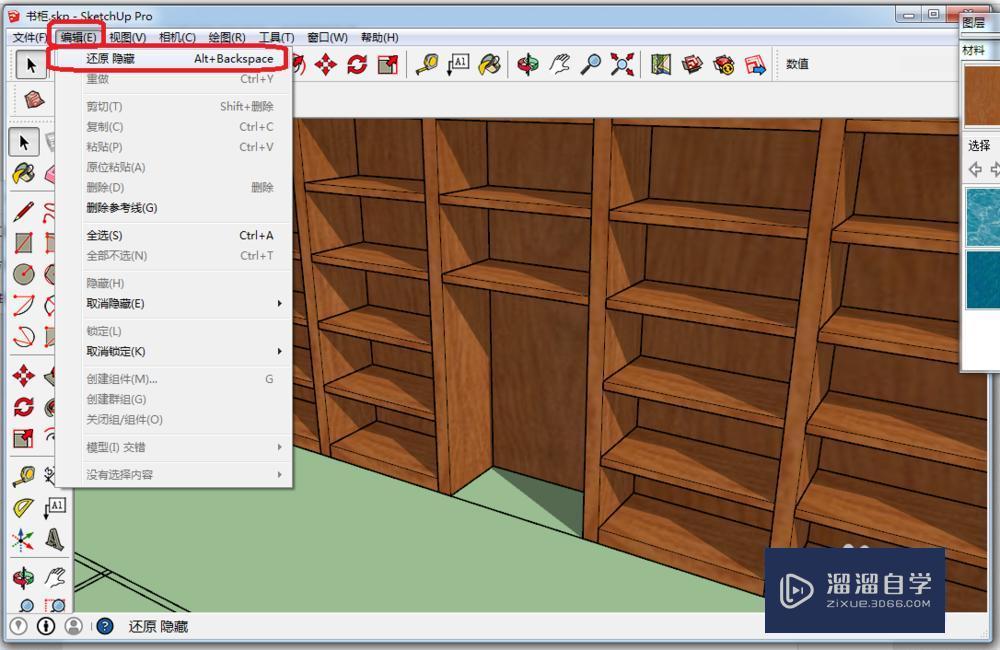Click the geolocation icon in the status bar
1000x650 pixels.
[x=18, y=626]
